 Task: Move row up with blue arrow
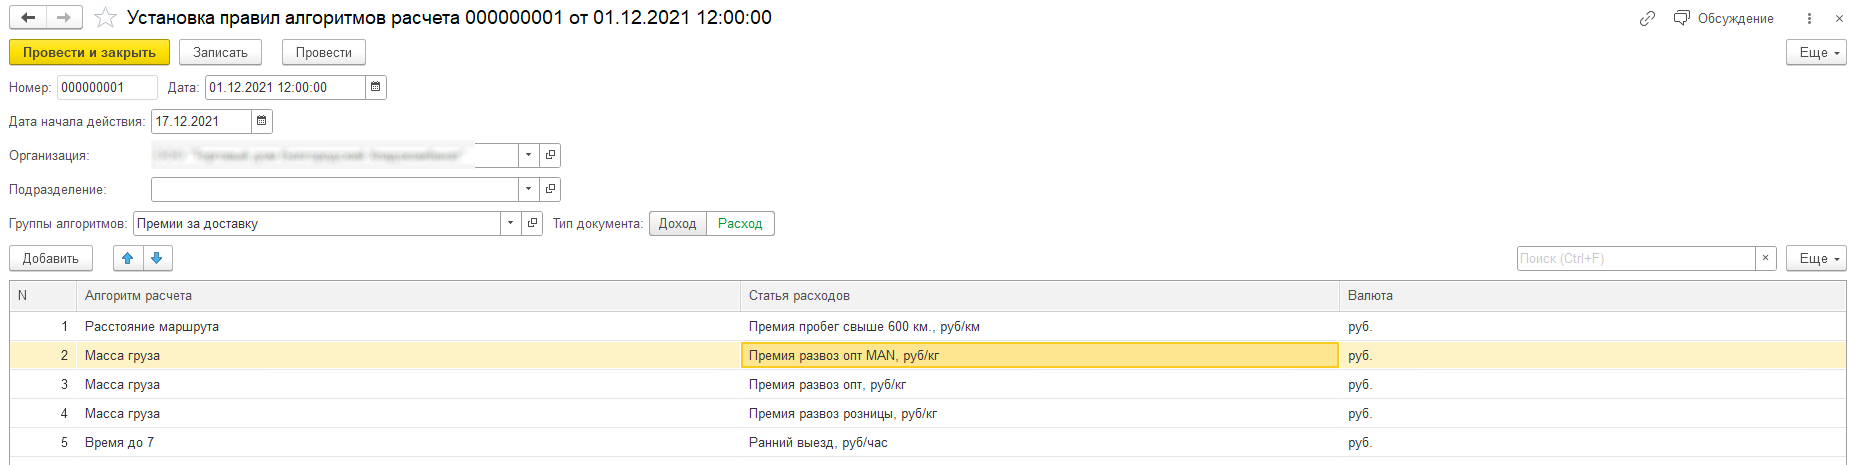[x=127, y=258]
